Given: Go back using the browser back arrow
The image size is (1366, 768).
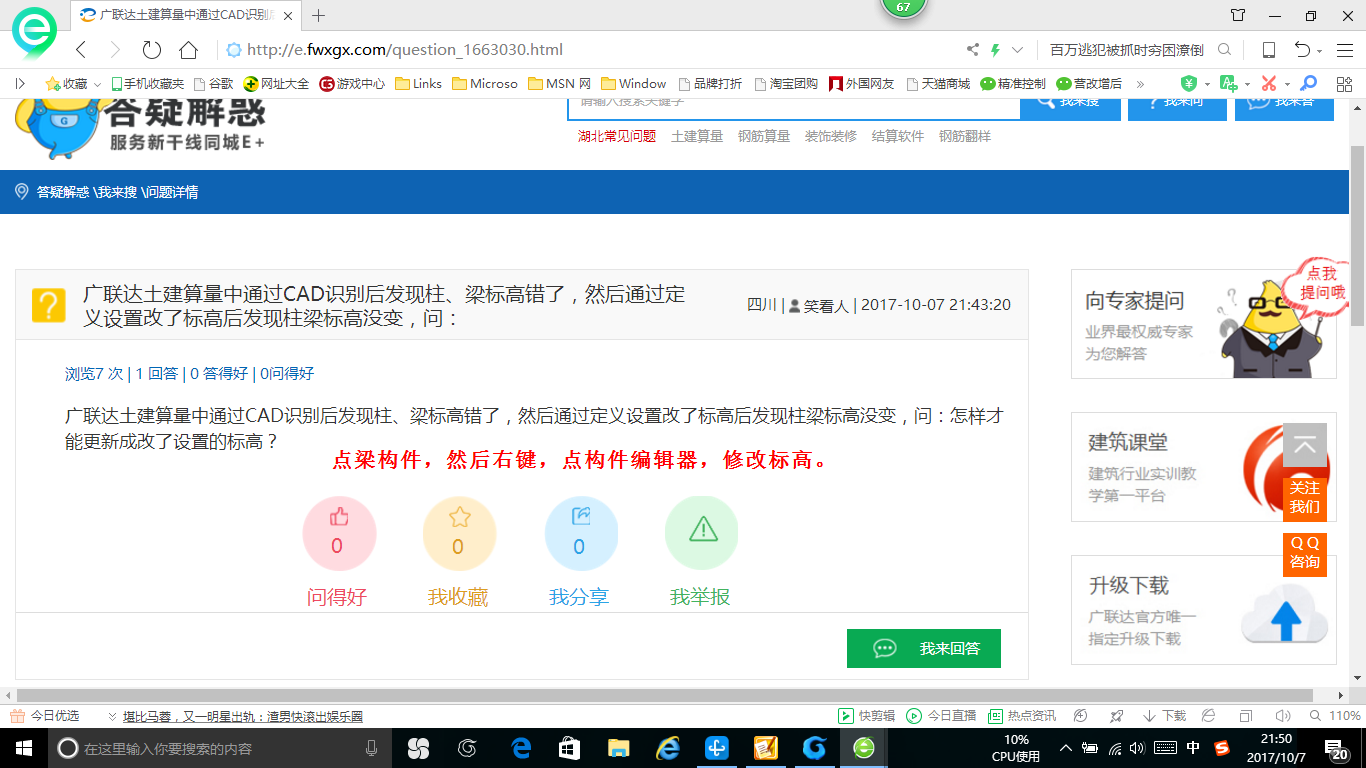Looking at the screenshot, I should point(82,50).
